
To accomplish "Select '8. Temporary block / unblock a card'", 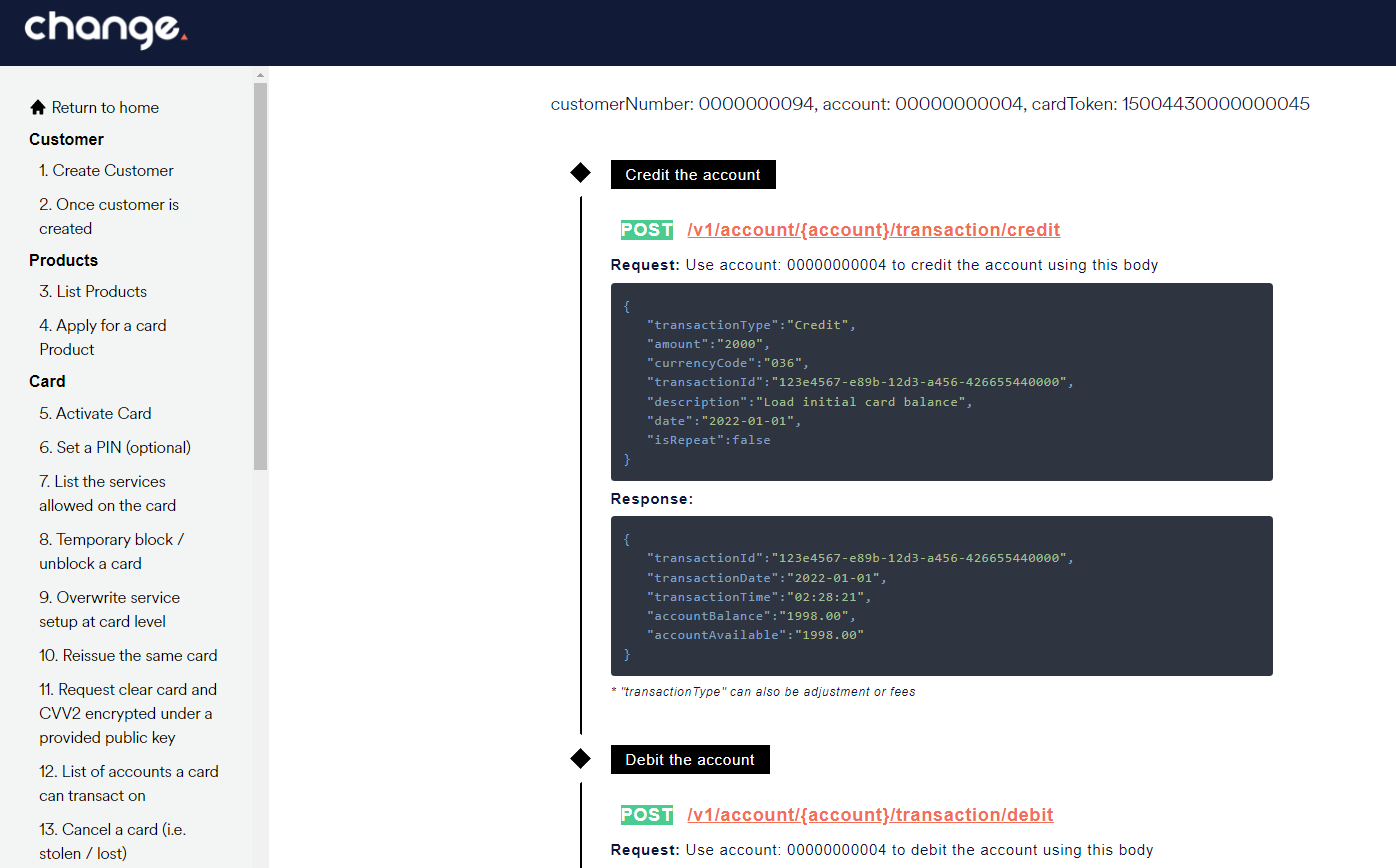I will (111, 551).
